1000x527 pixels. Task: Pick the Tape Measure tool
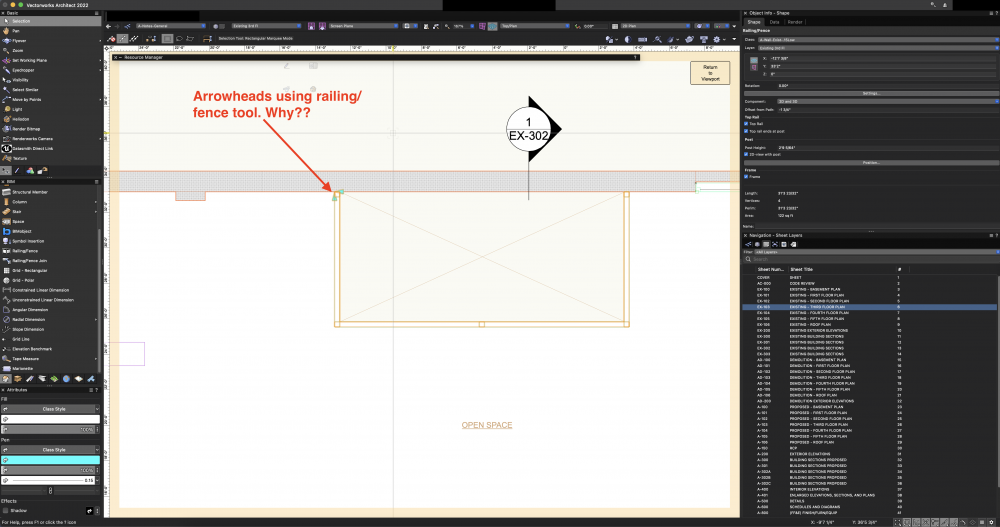27,357
